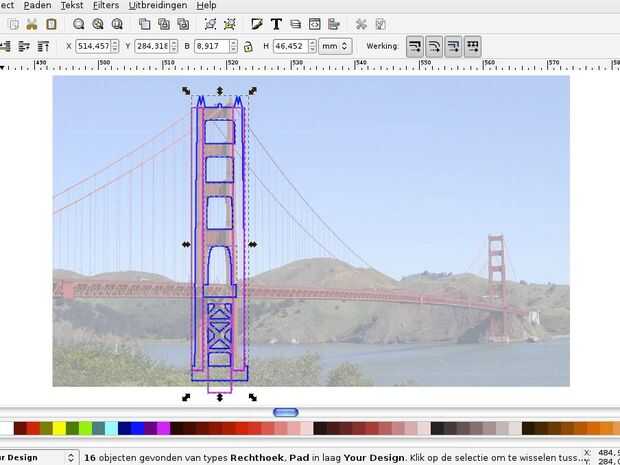Image resolution: width=620 pixels, height=465 pixels.
Task: Pick the yellow swatch in palette
Action: (x=59, y=428)
